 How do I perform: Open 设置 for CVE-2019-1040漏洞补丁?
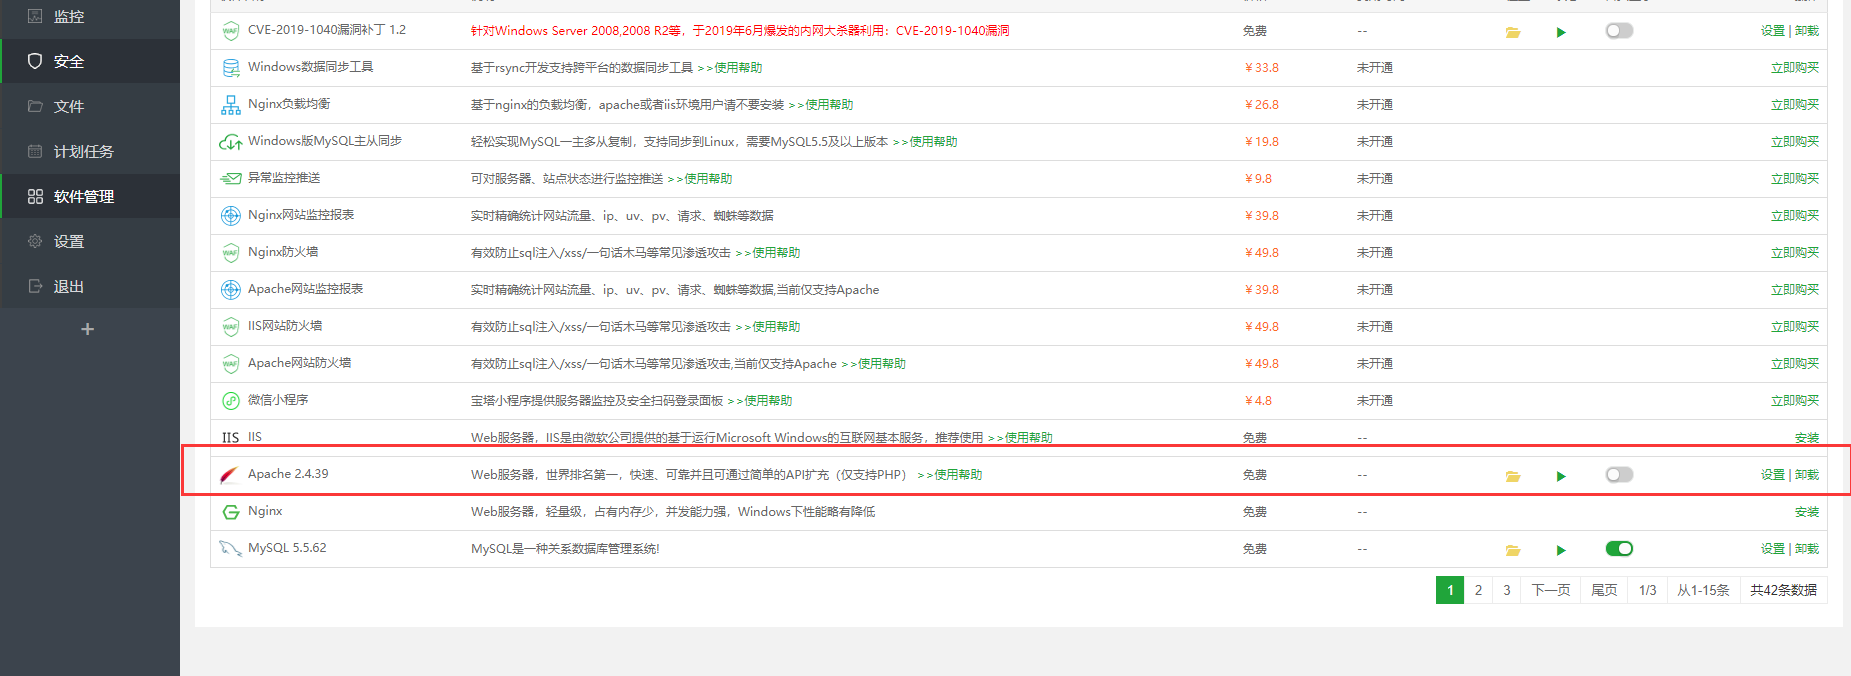coord(1773,31)
